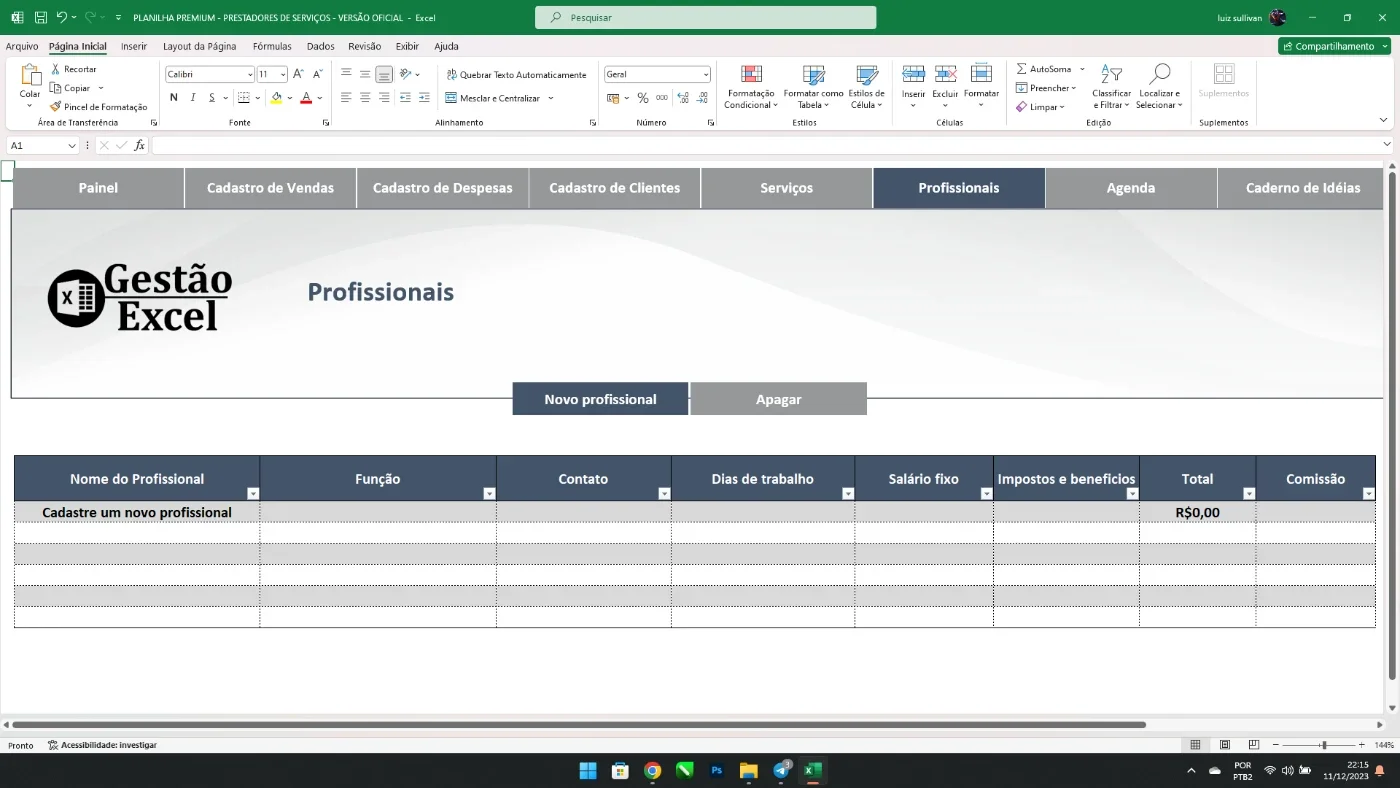Click the increase decimal places icon
1400x788 pixels.
click(x=683, y=98)
